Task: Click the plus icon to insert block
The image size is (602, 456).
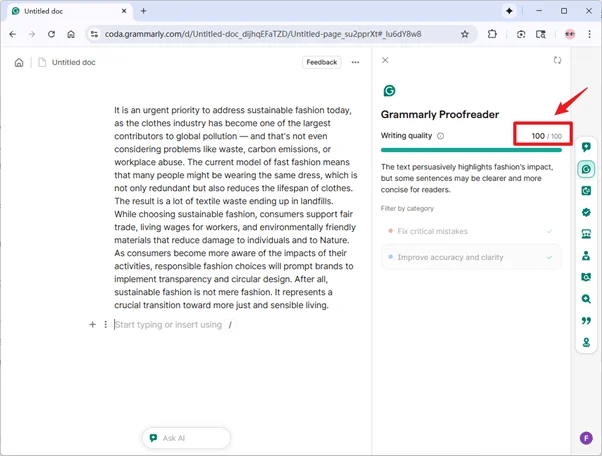Action: pyautogui.click(x=93, y=325)
